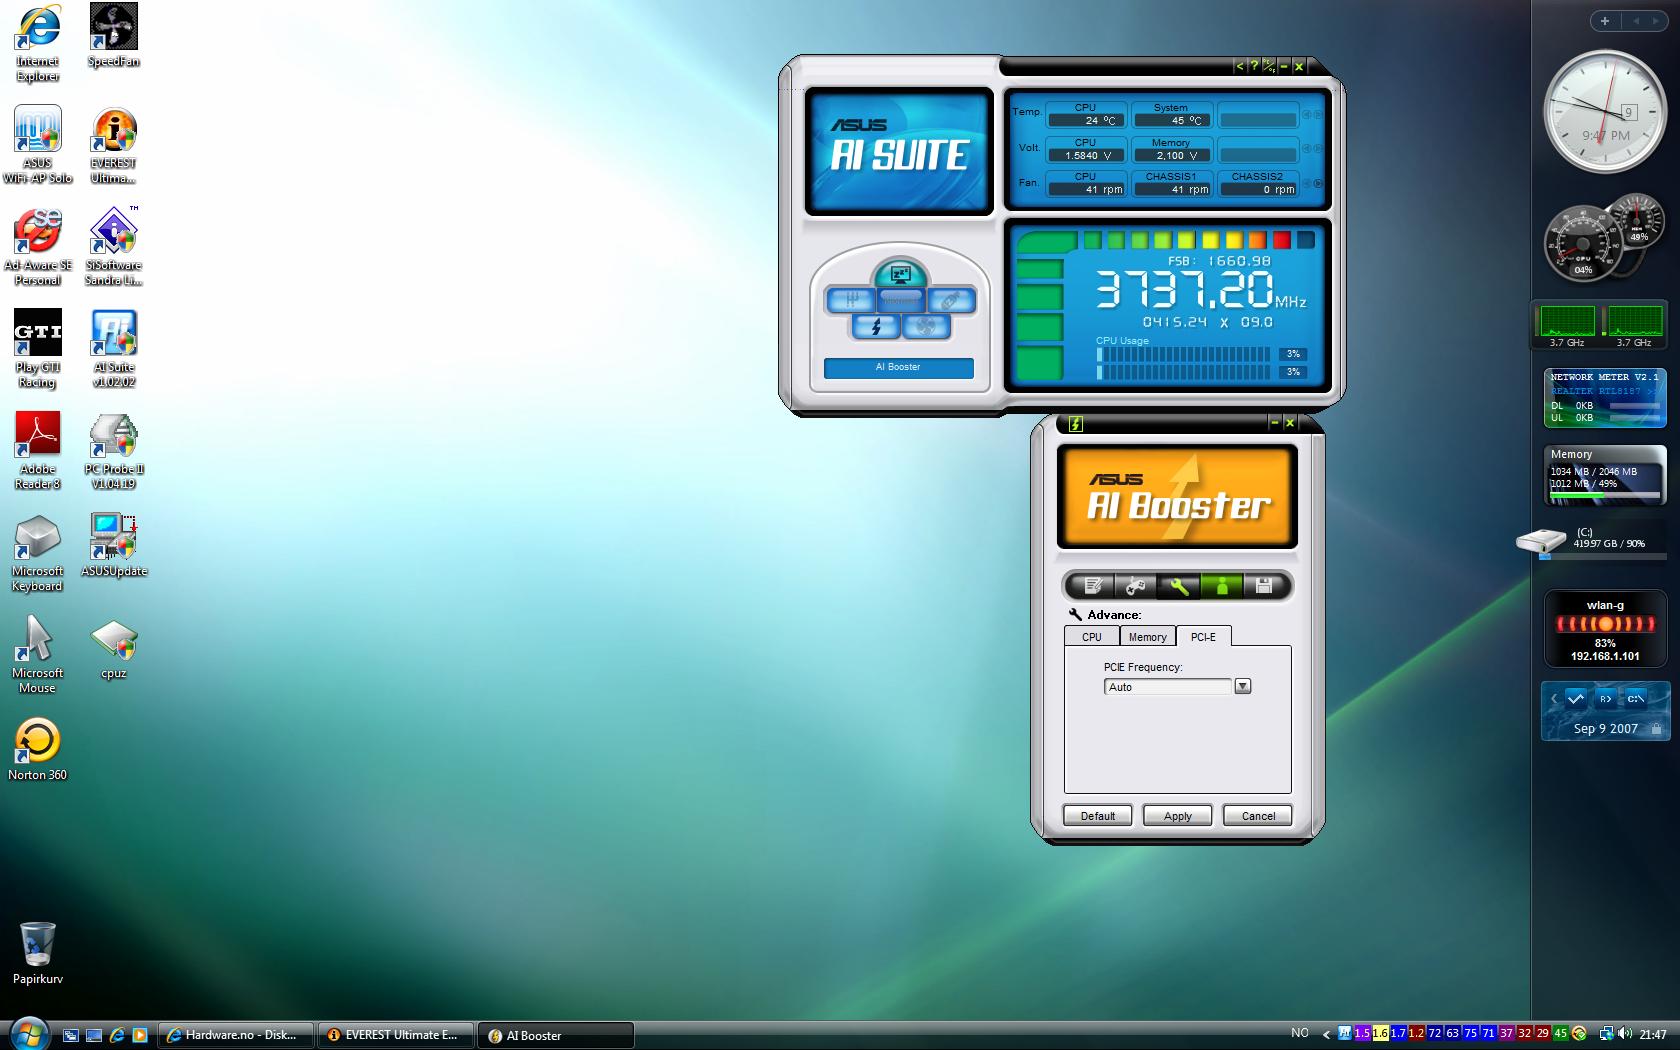The width and height of the screenshot is (1680, 1050).
Task: Open AI Suite v1.02.02 desktop shortcut
Action: (x=113, y=349)
